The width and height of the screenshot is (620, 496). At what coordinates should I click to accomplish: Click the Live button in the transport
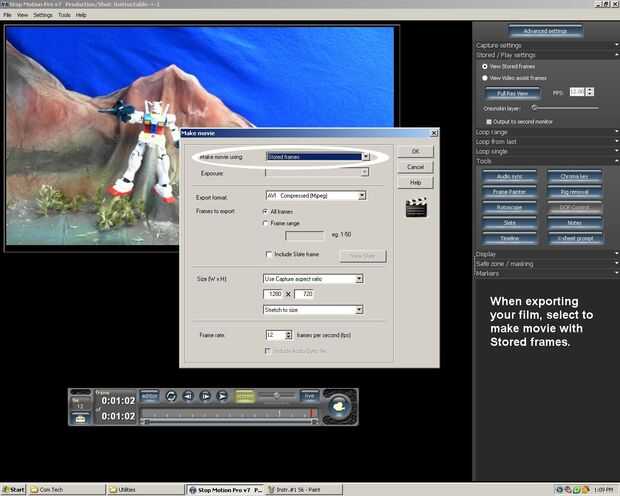coord(309,396)
